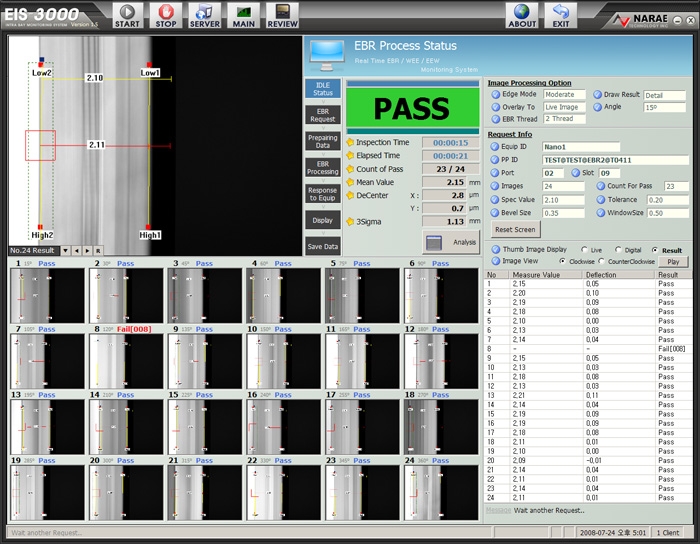Screen dimensions: 700x544
Task: Click the Deflection column header
Action: pos(619,275)
